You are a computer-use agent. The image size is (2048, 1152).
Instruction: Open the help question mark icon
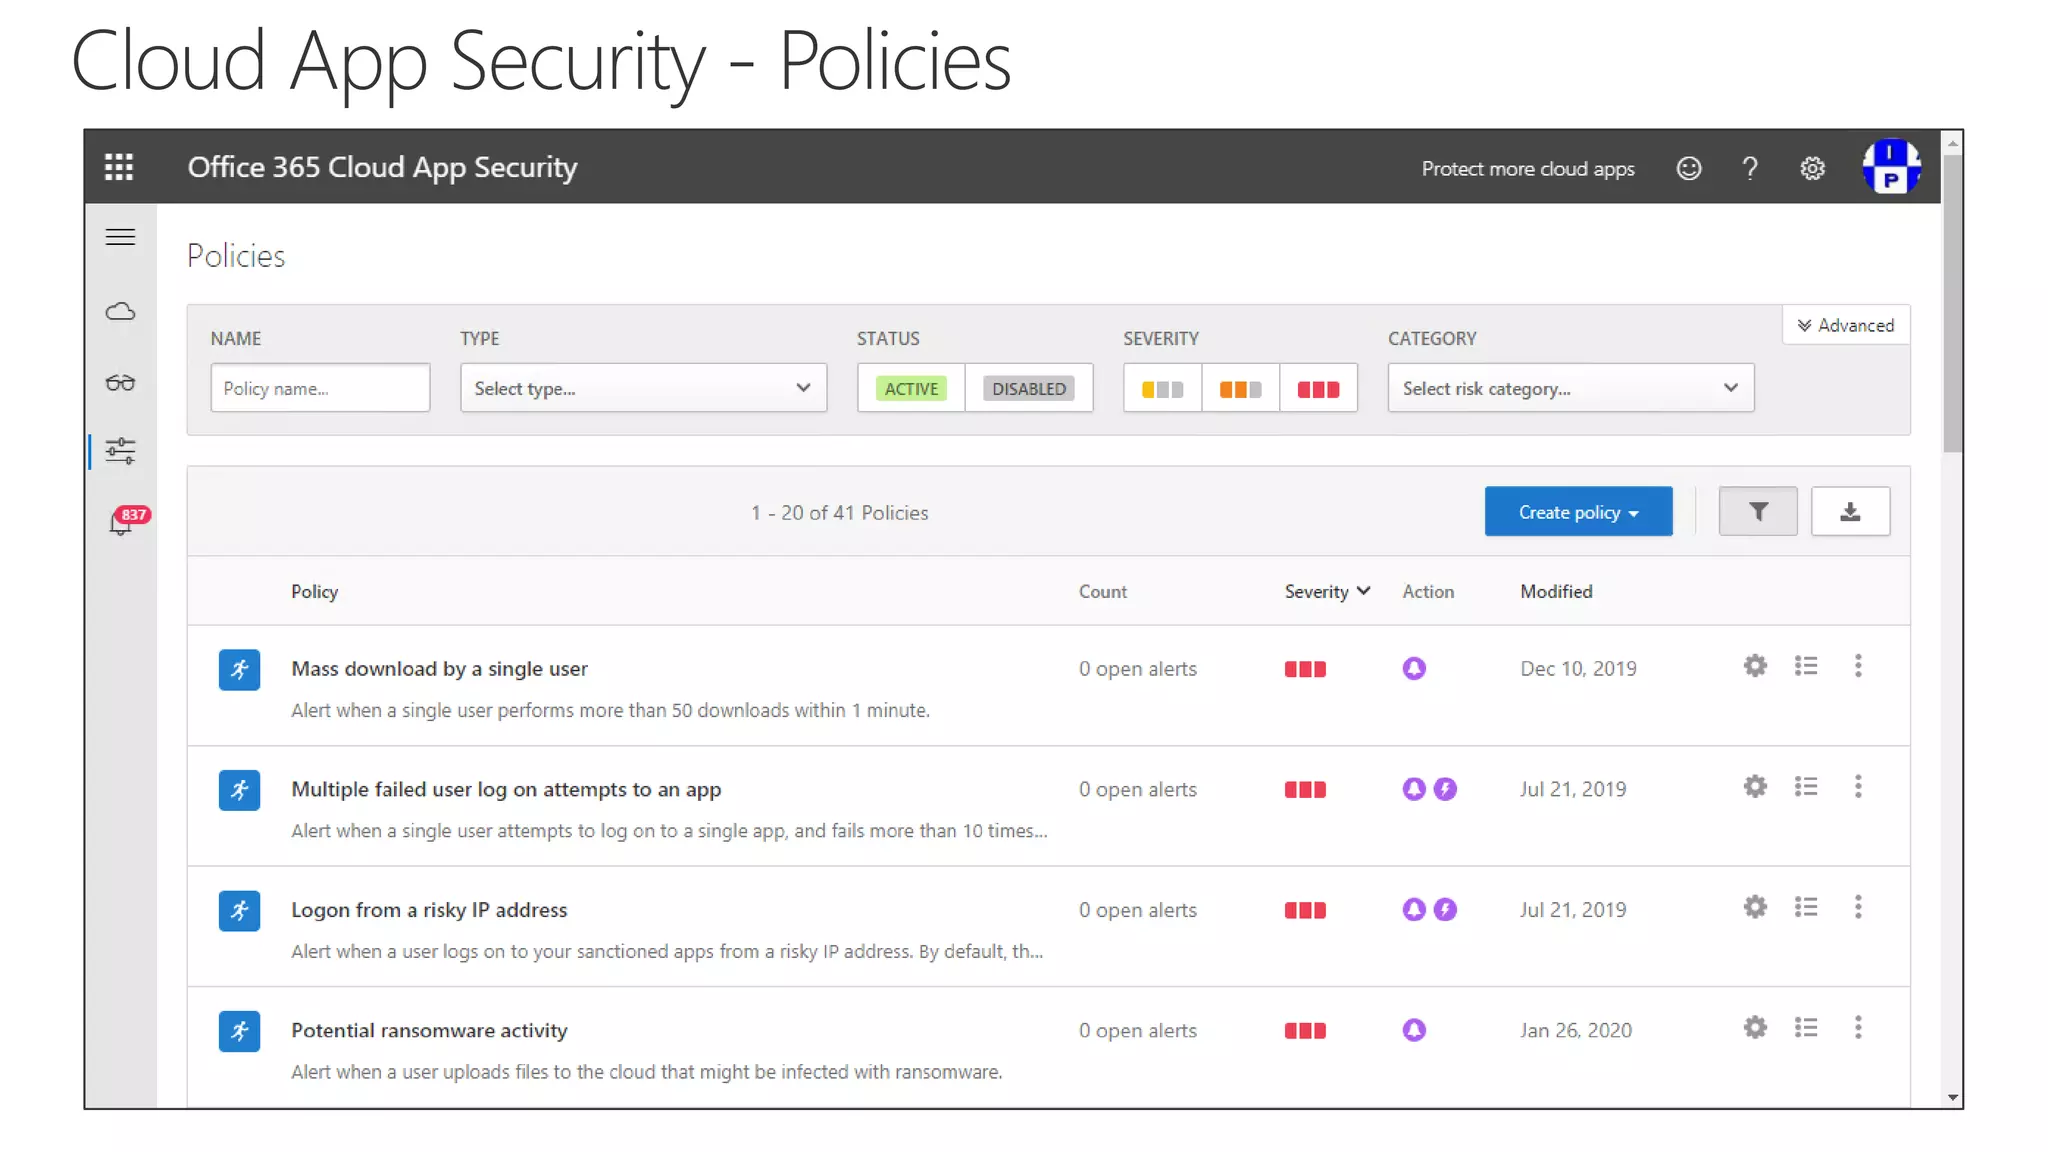pyautogui.click(x=1749, y=168)
